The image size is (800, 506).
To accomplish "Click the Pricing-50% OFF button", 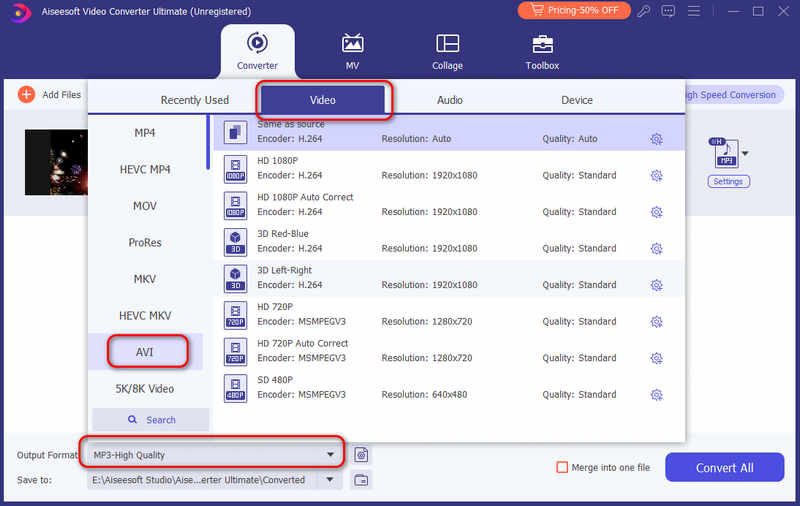I will (x=574, y=10).
